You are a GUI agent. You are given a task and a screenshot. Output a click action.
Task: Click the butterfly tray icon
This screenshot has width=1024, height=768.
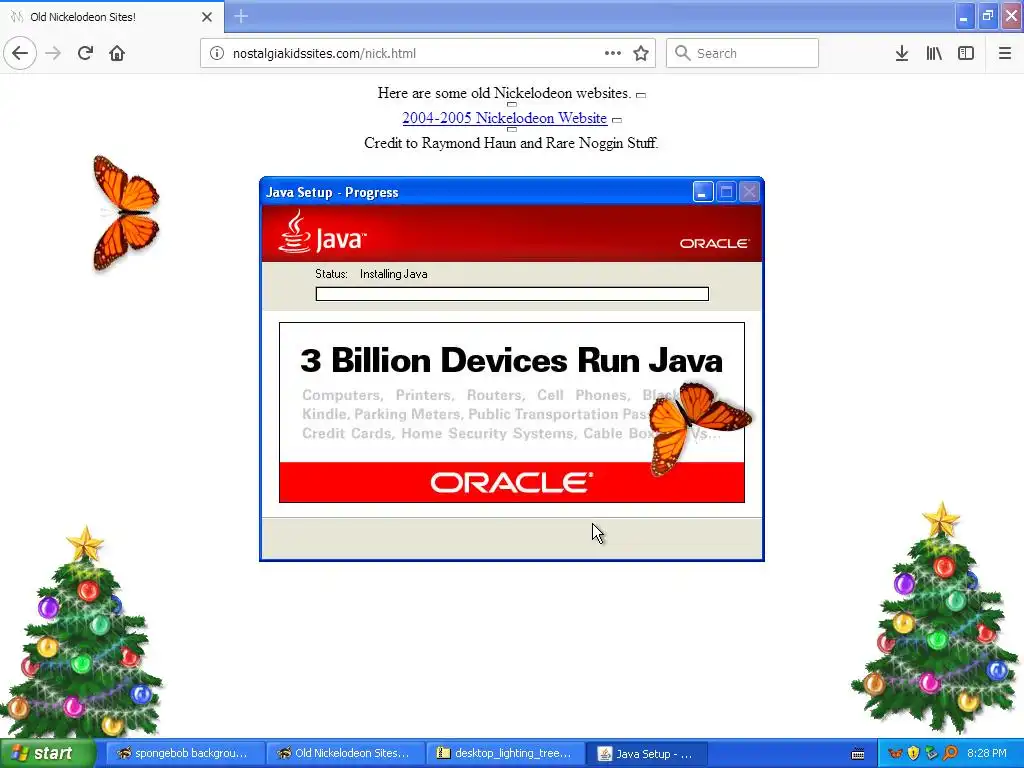point(895,753)
